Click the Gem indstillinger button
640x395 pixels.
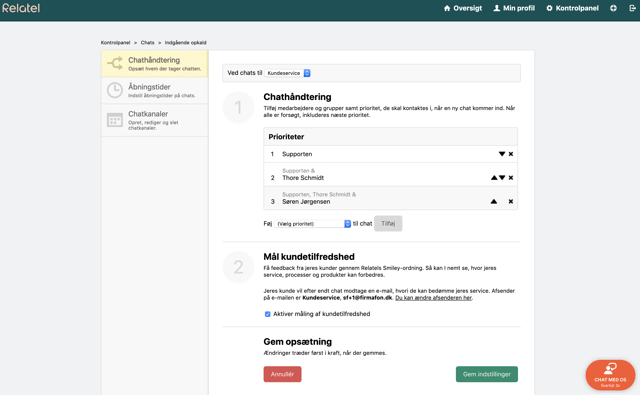(487, 374)
